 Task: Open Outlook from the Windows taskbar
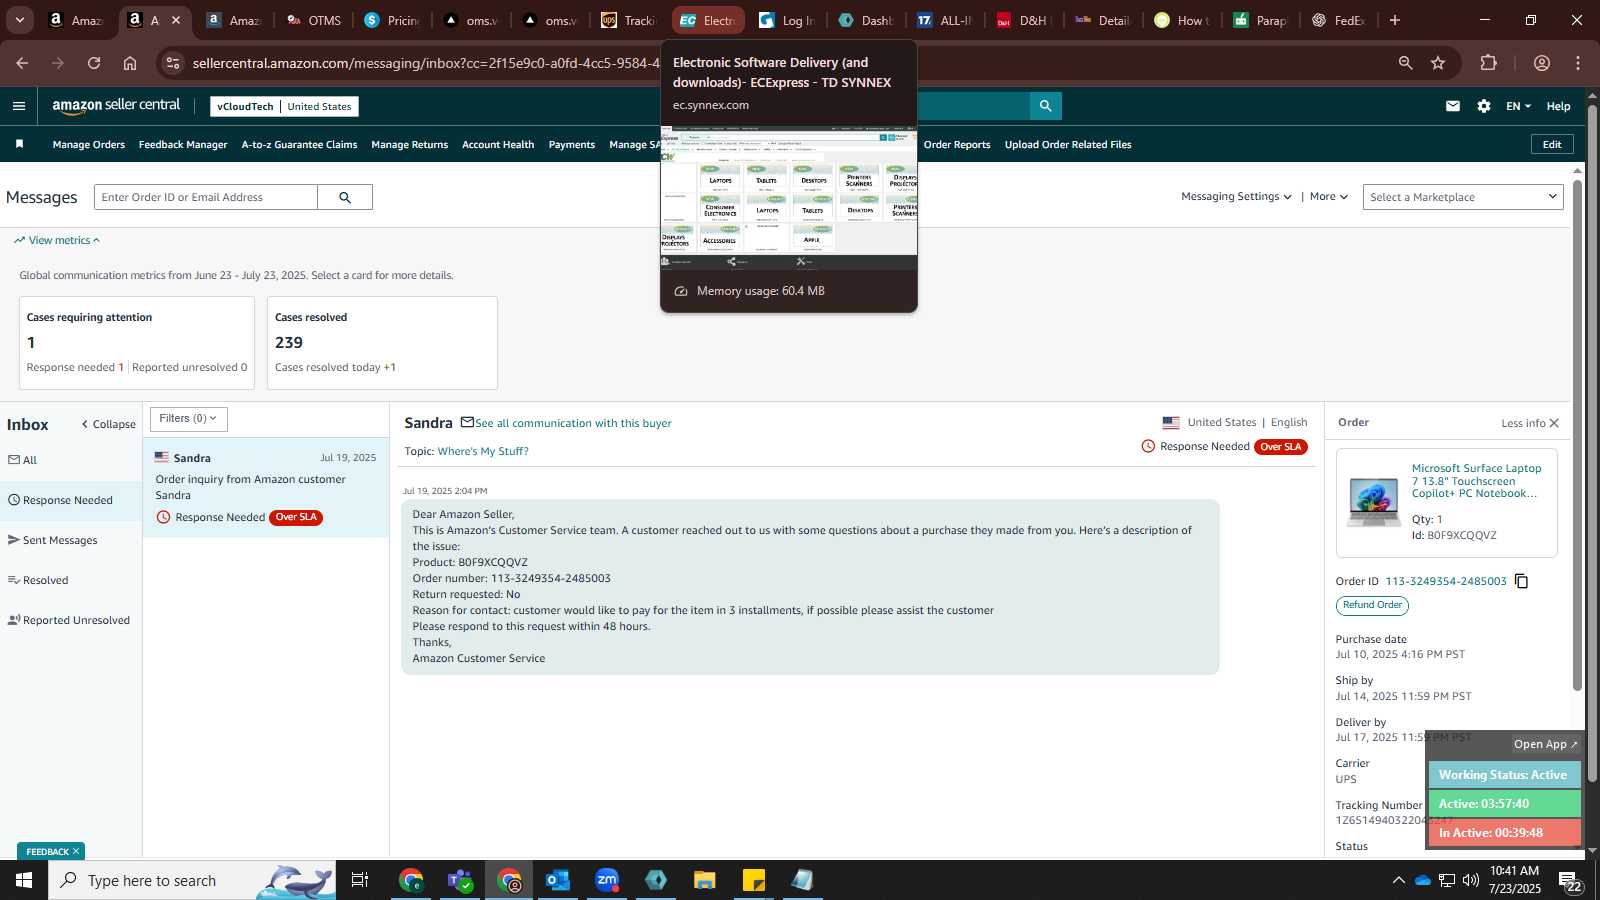pos(558,880)
